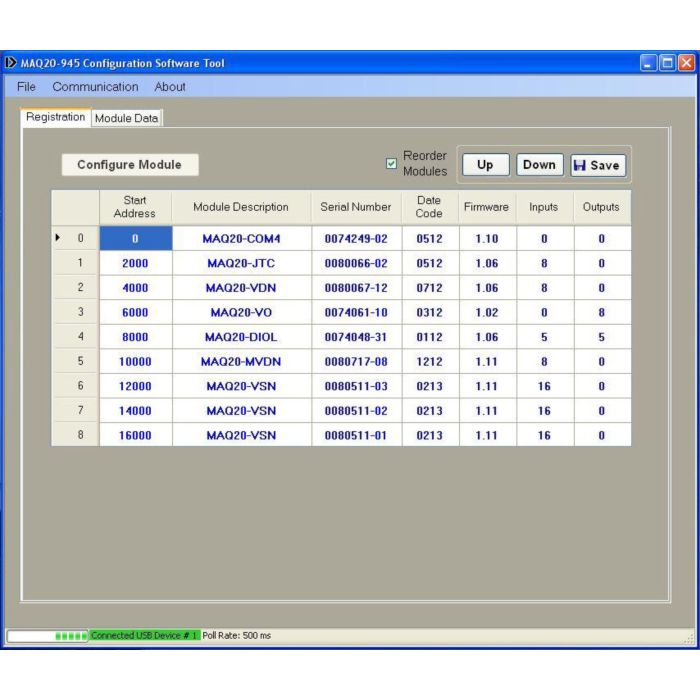Click start address 2000 cell
Screen dimensions: 700x700
136,263
